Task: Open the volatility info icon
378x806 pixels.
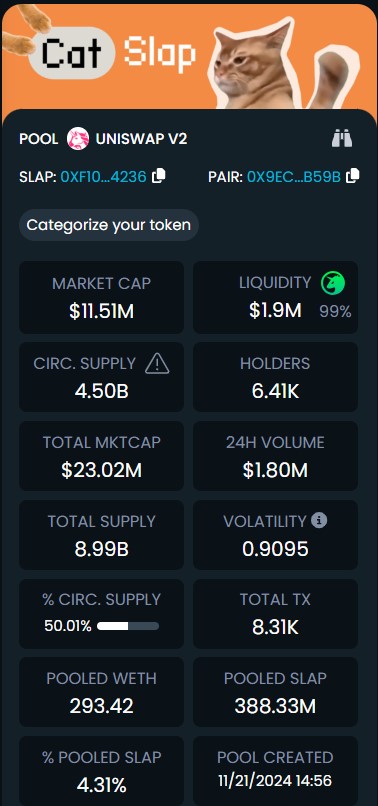Action: pos(319,521)
